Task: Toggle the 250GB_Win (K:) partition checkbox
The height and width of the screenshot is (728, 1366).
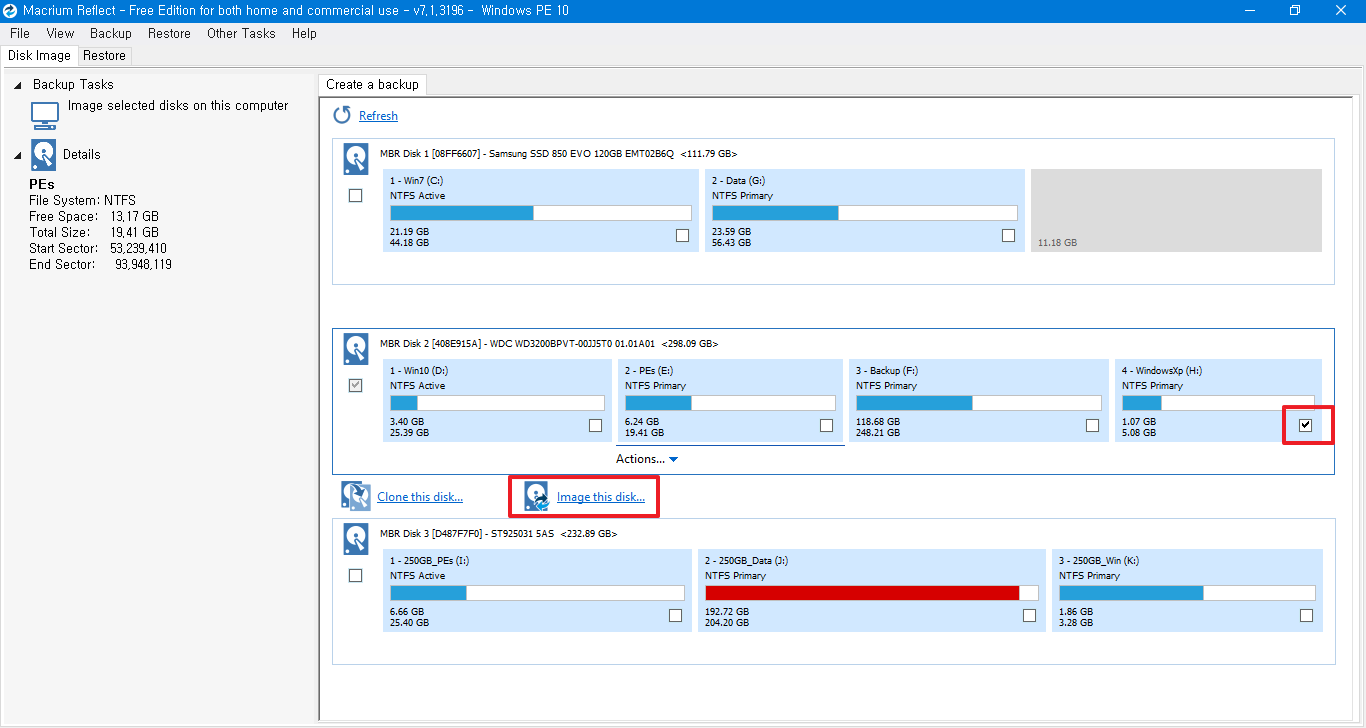Action: pyautogui.click(x=1306, y=616)
